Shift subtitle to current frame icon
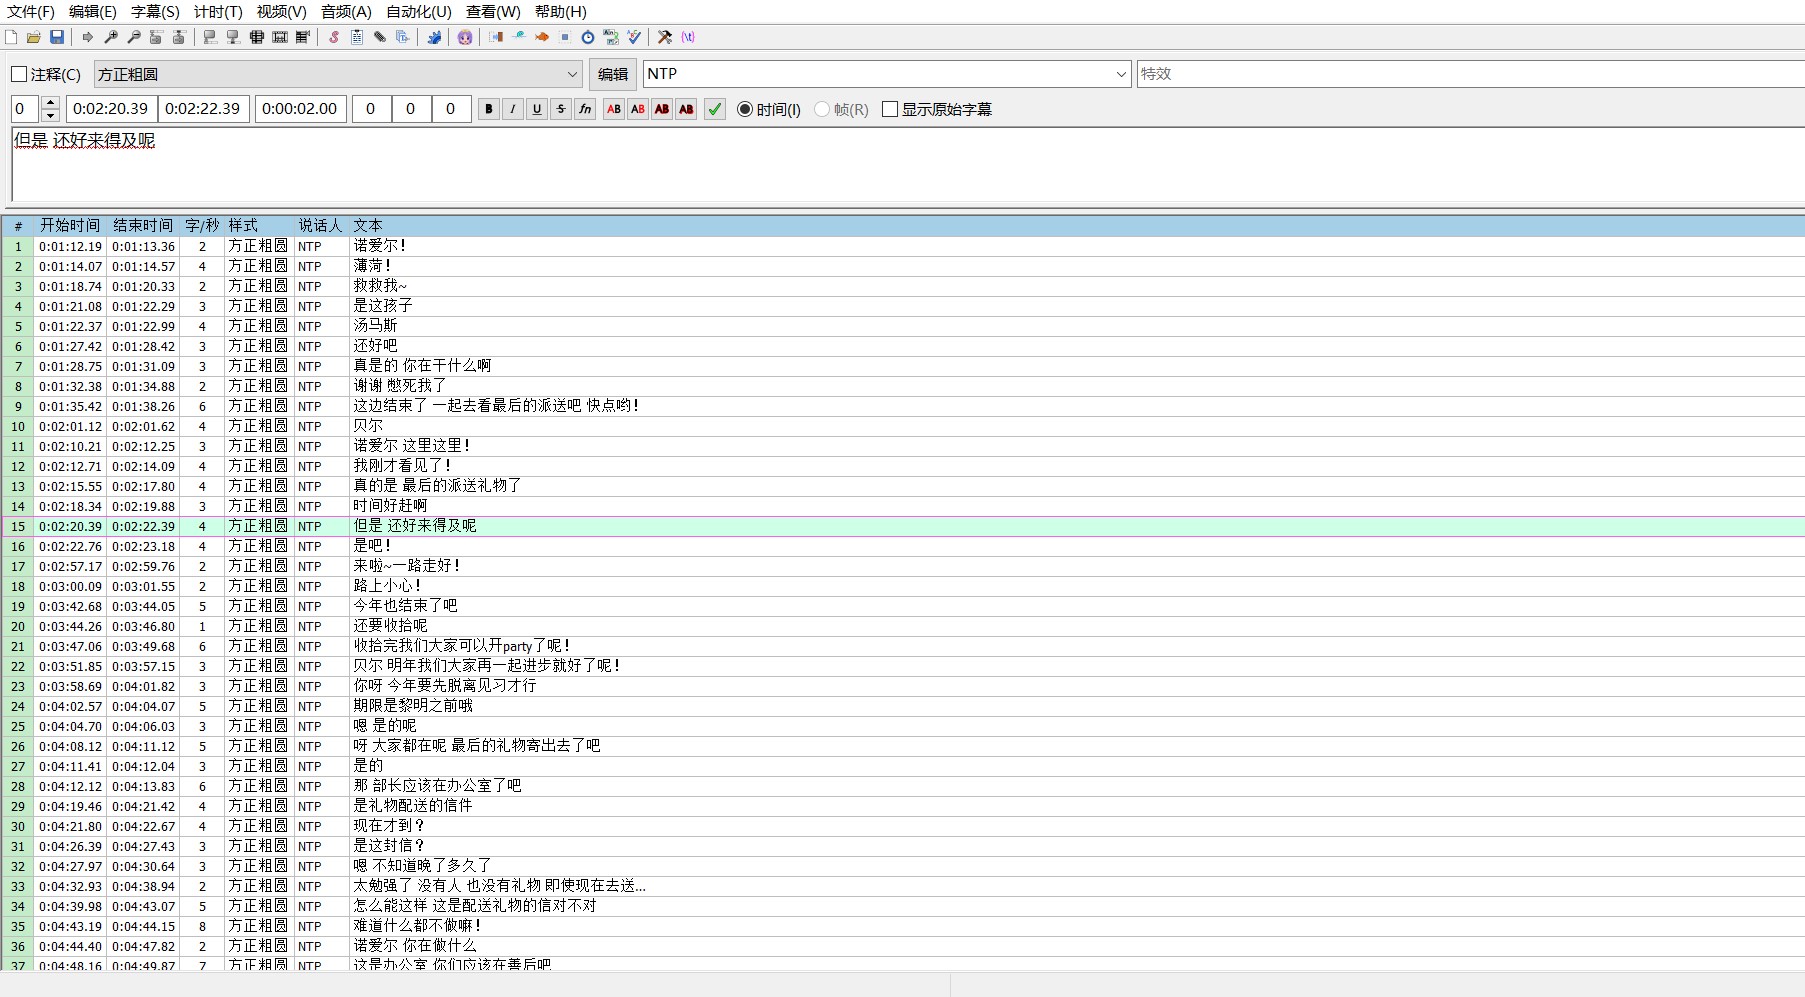 (303, 37)
